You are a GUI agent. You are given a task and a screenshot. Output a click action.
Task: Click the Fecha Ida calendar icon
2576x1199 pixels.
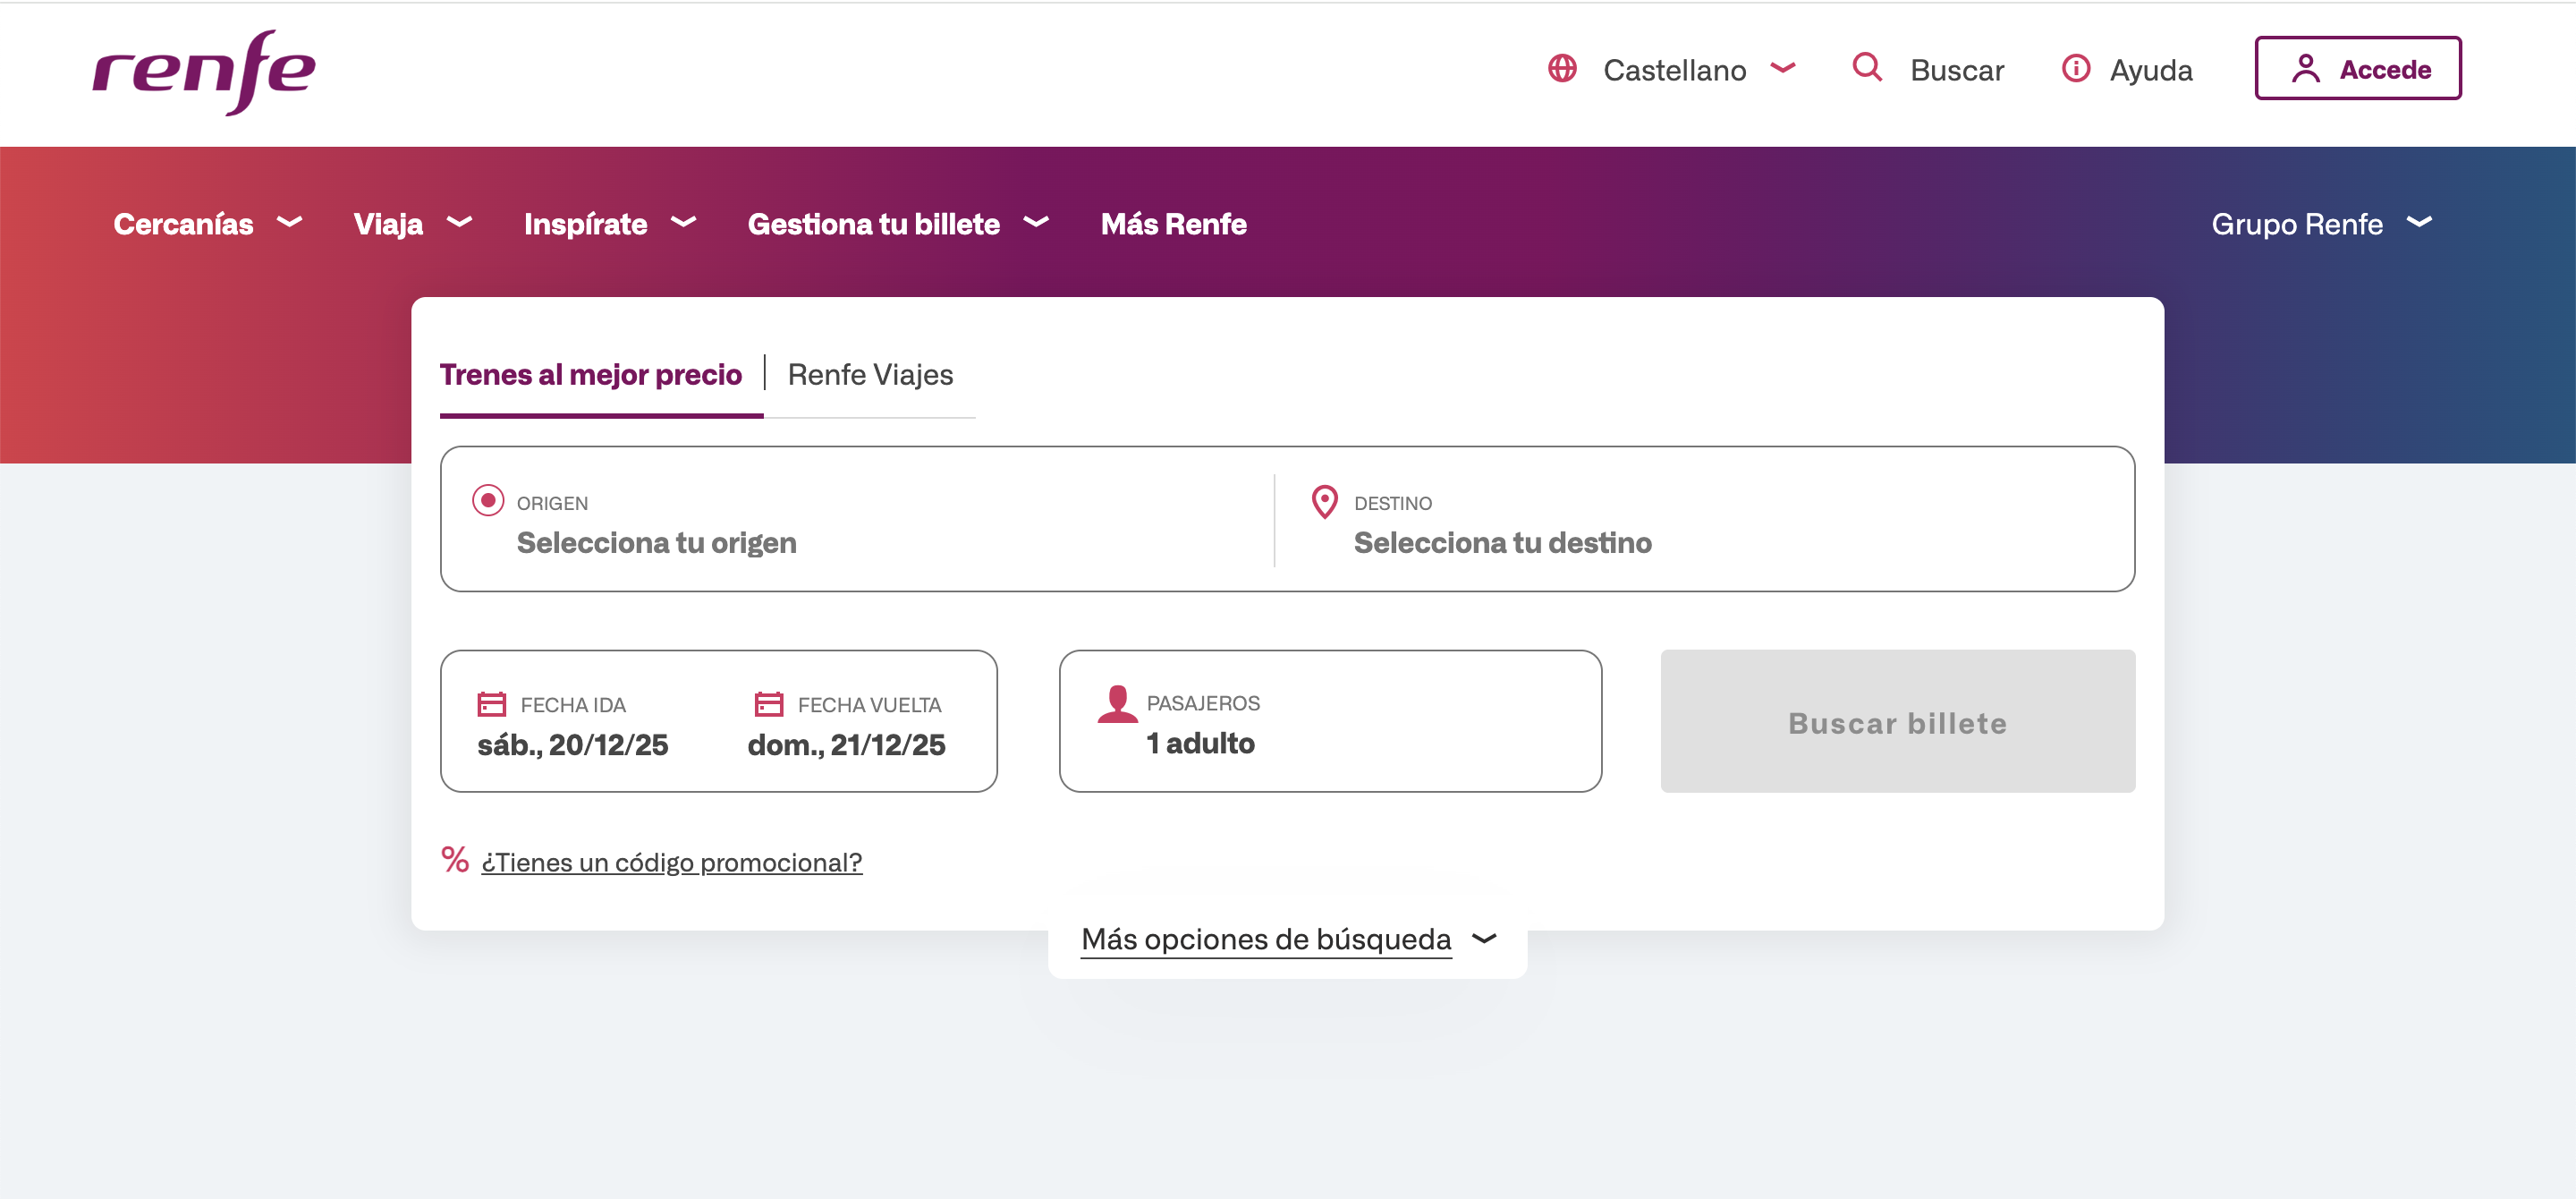[x=491, y=704]
